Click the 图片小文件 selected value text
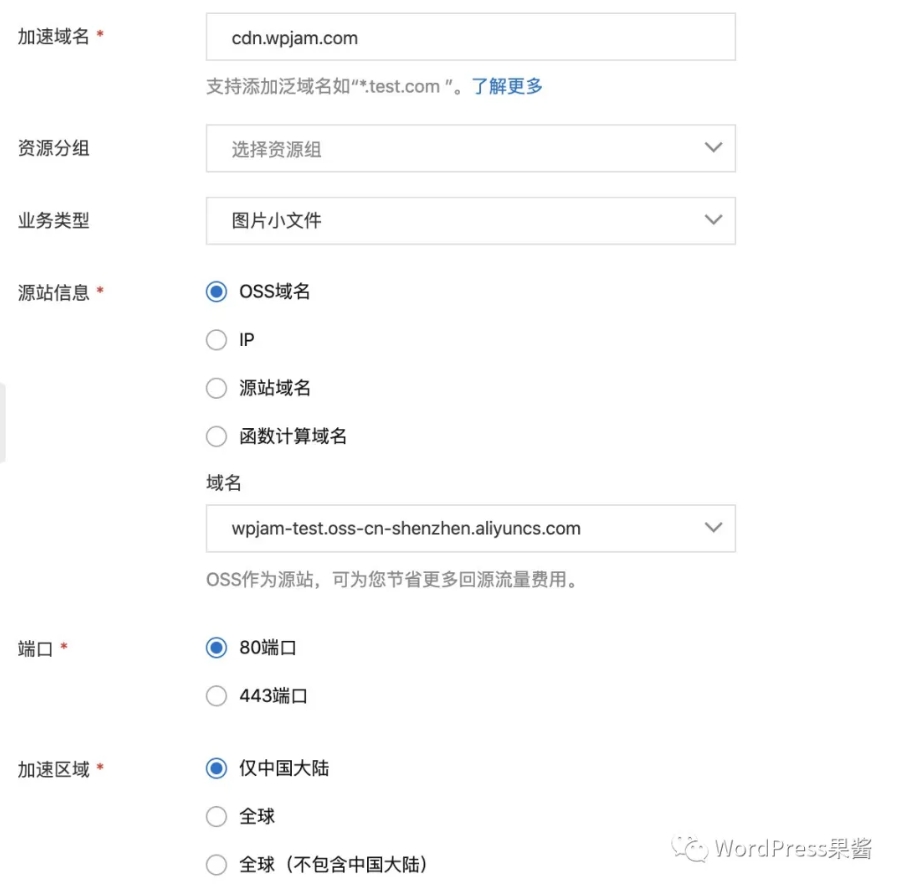 (x=277, y=221)
